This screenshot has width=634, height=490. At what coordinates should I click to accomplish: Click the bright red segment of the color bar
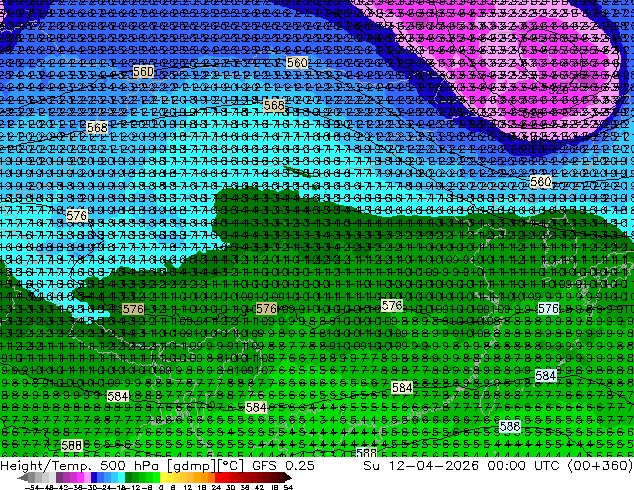click(218, 478)
